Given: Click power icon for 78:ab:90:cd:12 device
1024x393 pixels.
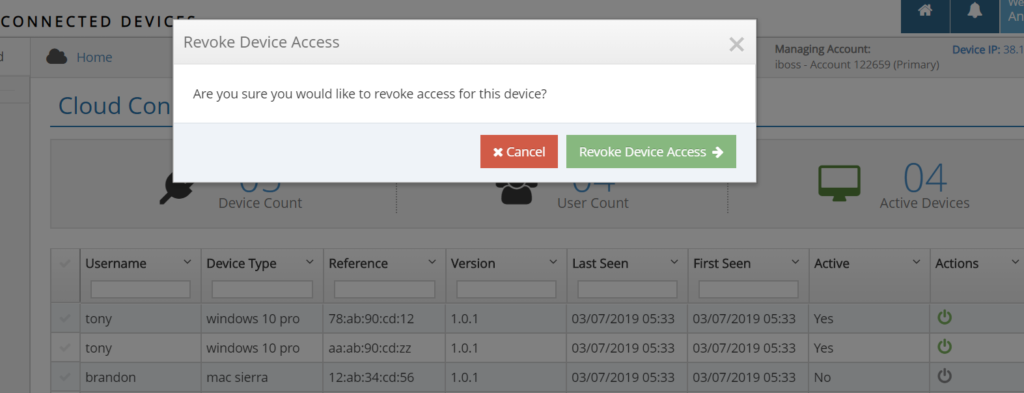Looking at the screenshot, I should (944, 317).
